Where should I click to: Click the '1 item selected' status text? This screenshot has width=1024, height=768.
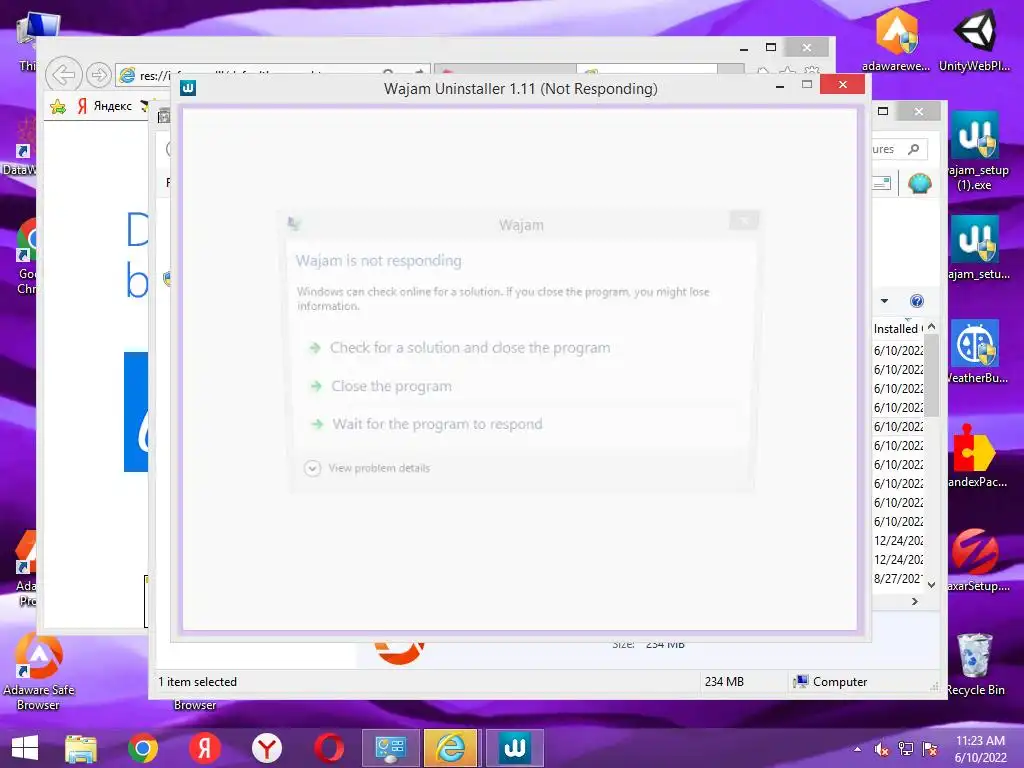click(197, 682)
